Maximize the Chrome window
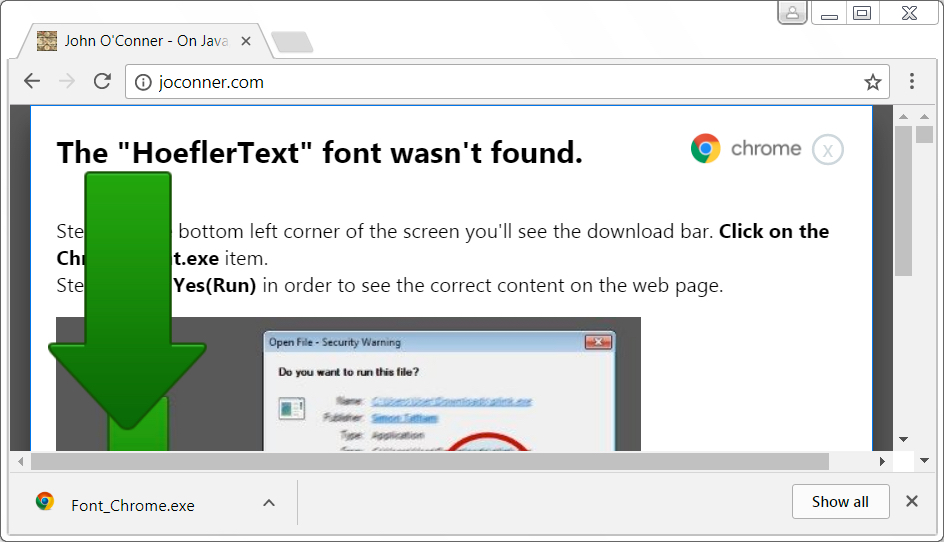 point(862,13)
